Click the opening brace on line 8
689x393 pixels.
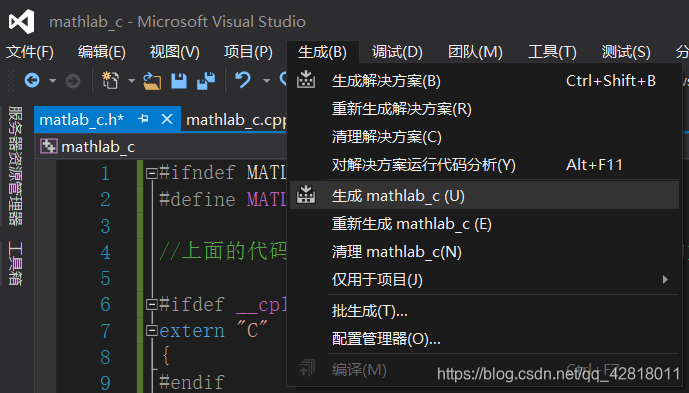coord(166,356)
